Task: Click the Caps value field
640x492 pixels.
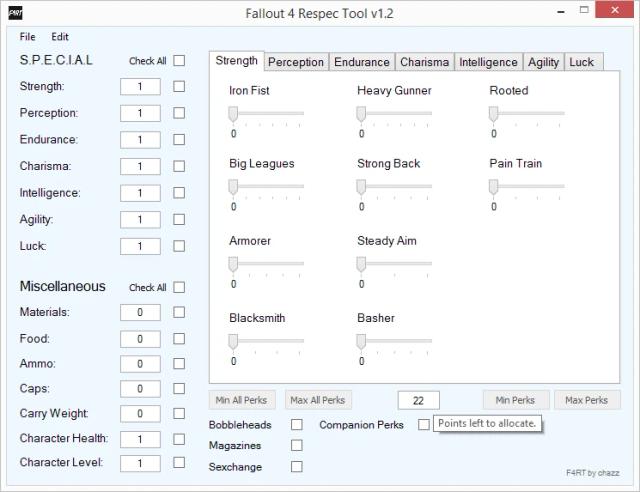Action: coord(140,389)
